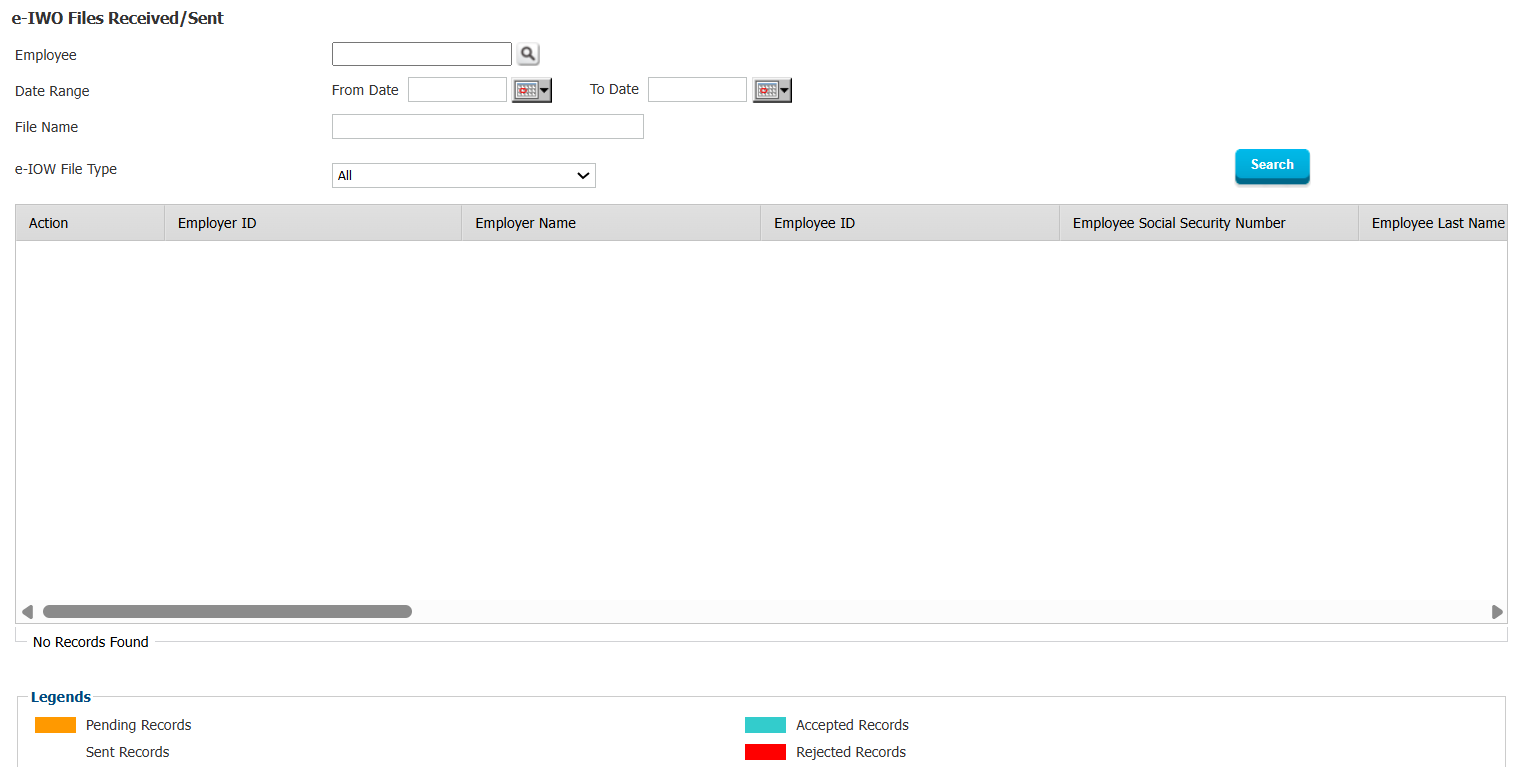1525x767 pixels.
Task: Sort by the Employer Name column header
Action: [611, 223]
